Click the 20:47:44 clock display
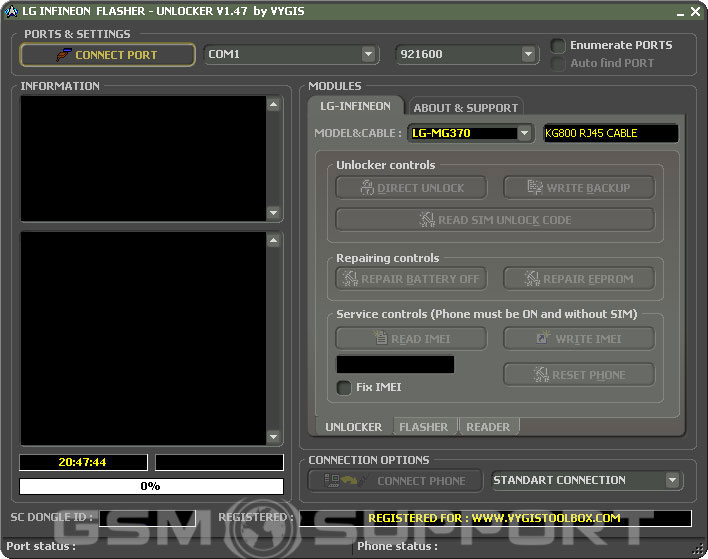 coord(83,462)
